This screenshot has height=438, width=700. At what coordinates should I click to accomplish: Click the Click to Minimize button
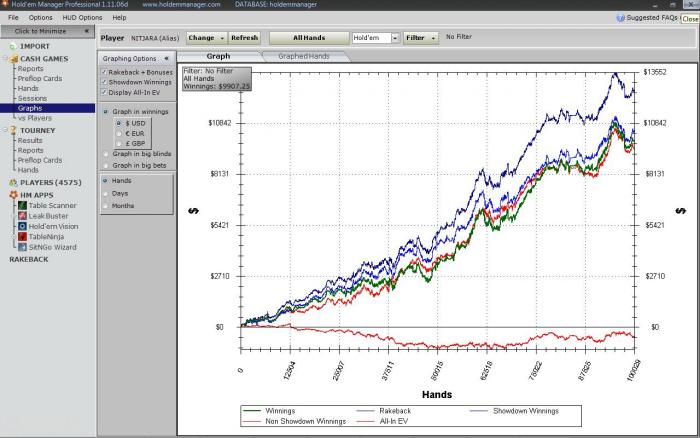[47, 31]
